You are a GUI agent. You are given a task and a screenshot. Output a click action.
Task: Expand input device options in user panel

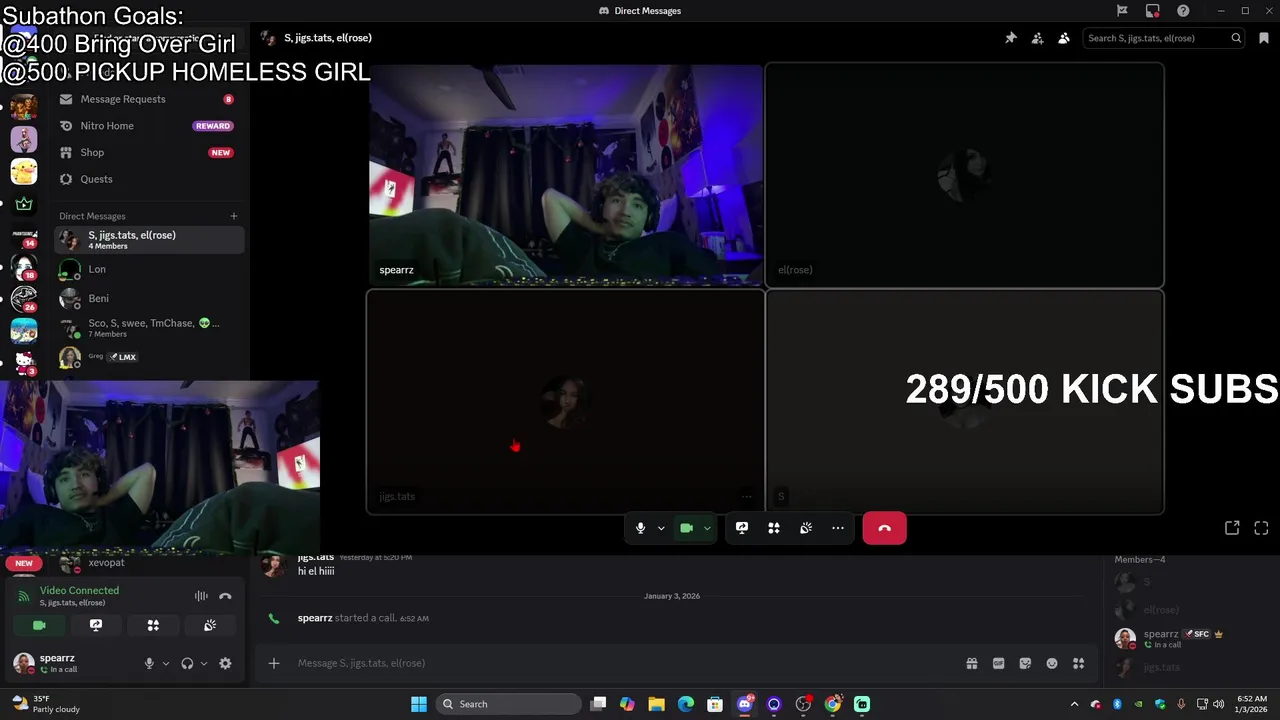166,663
